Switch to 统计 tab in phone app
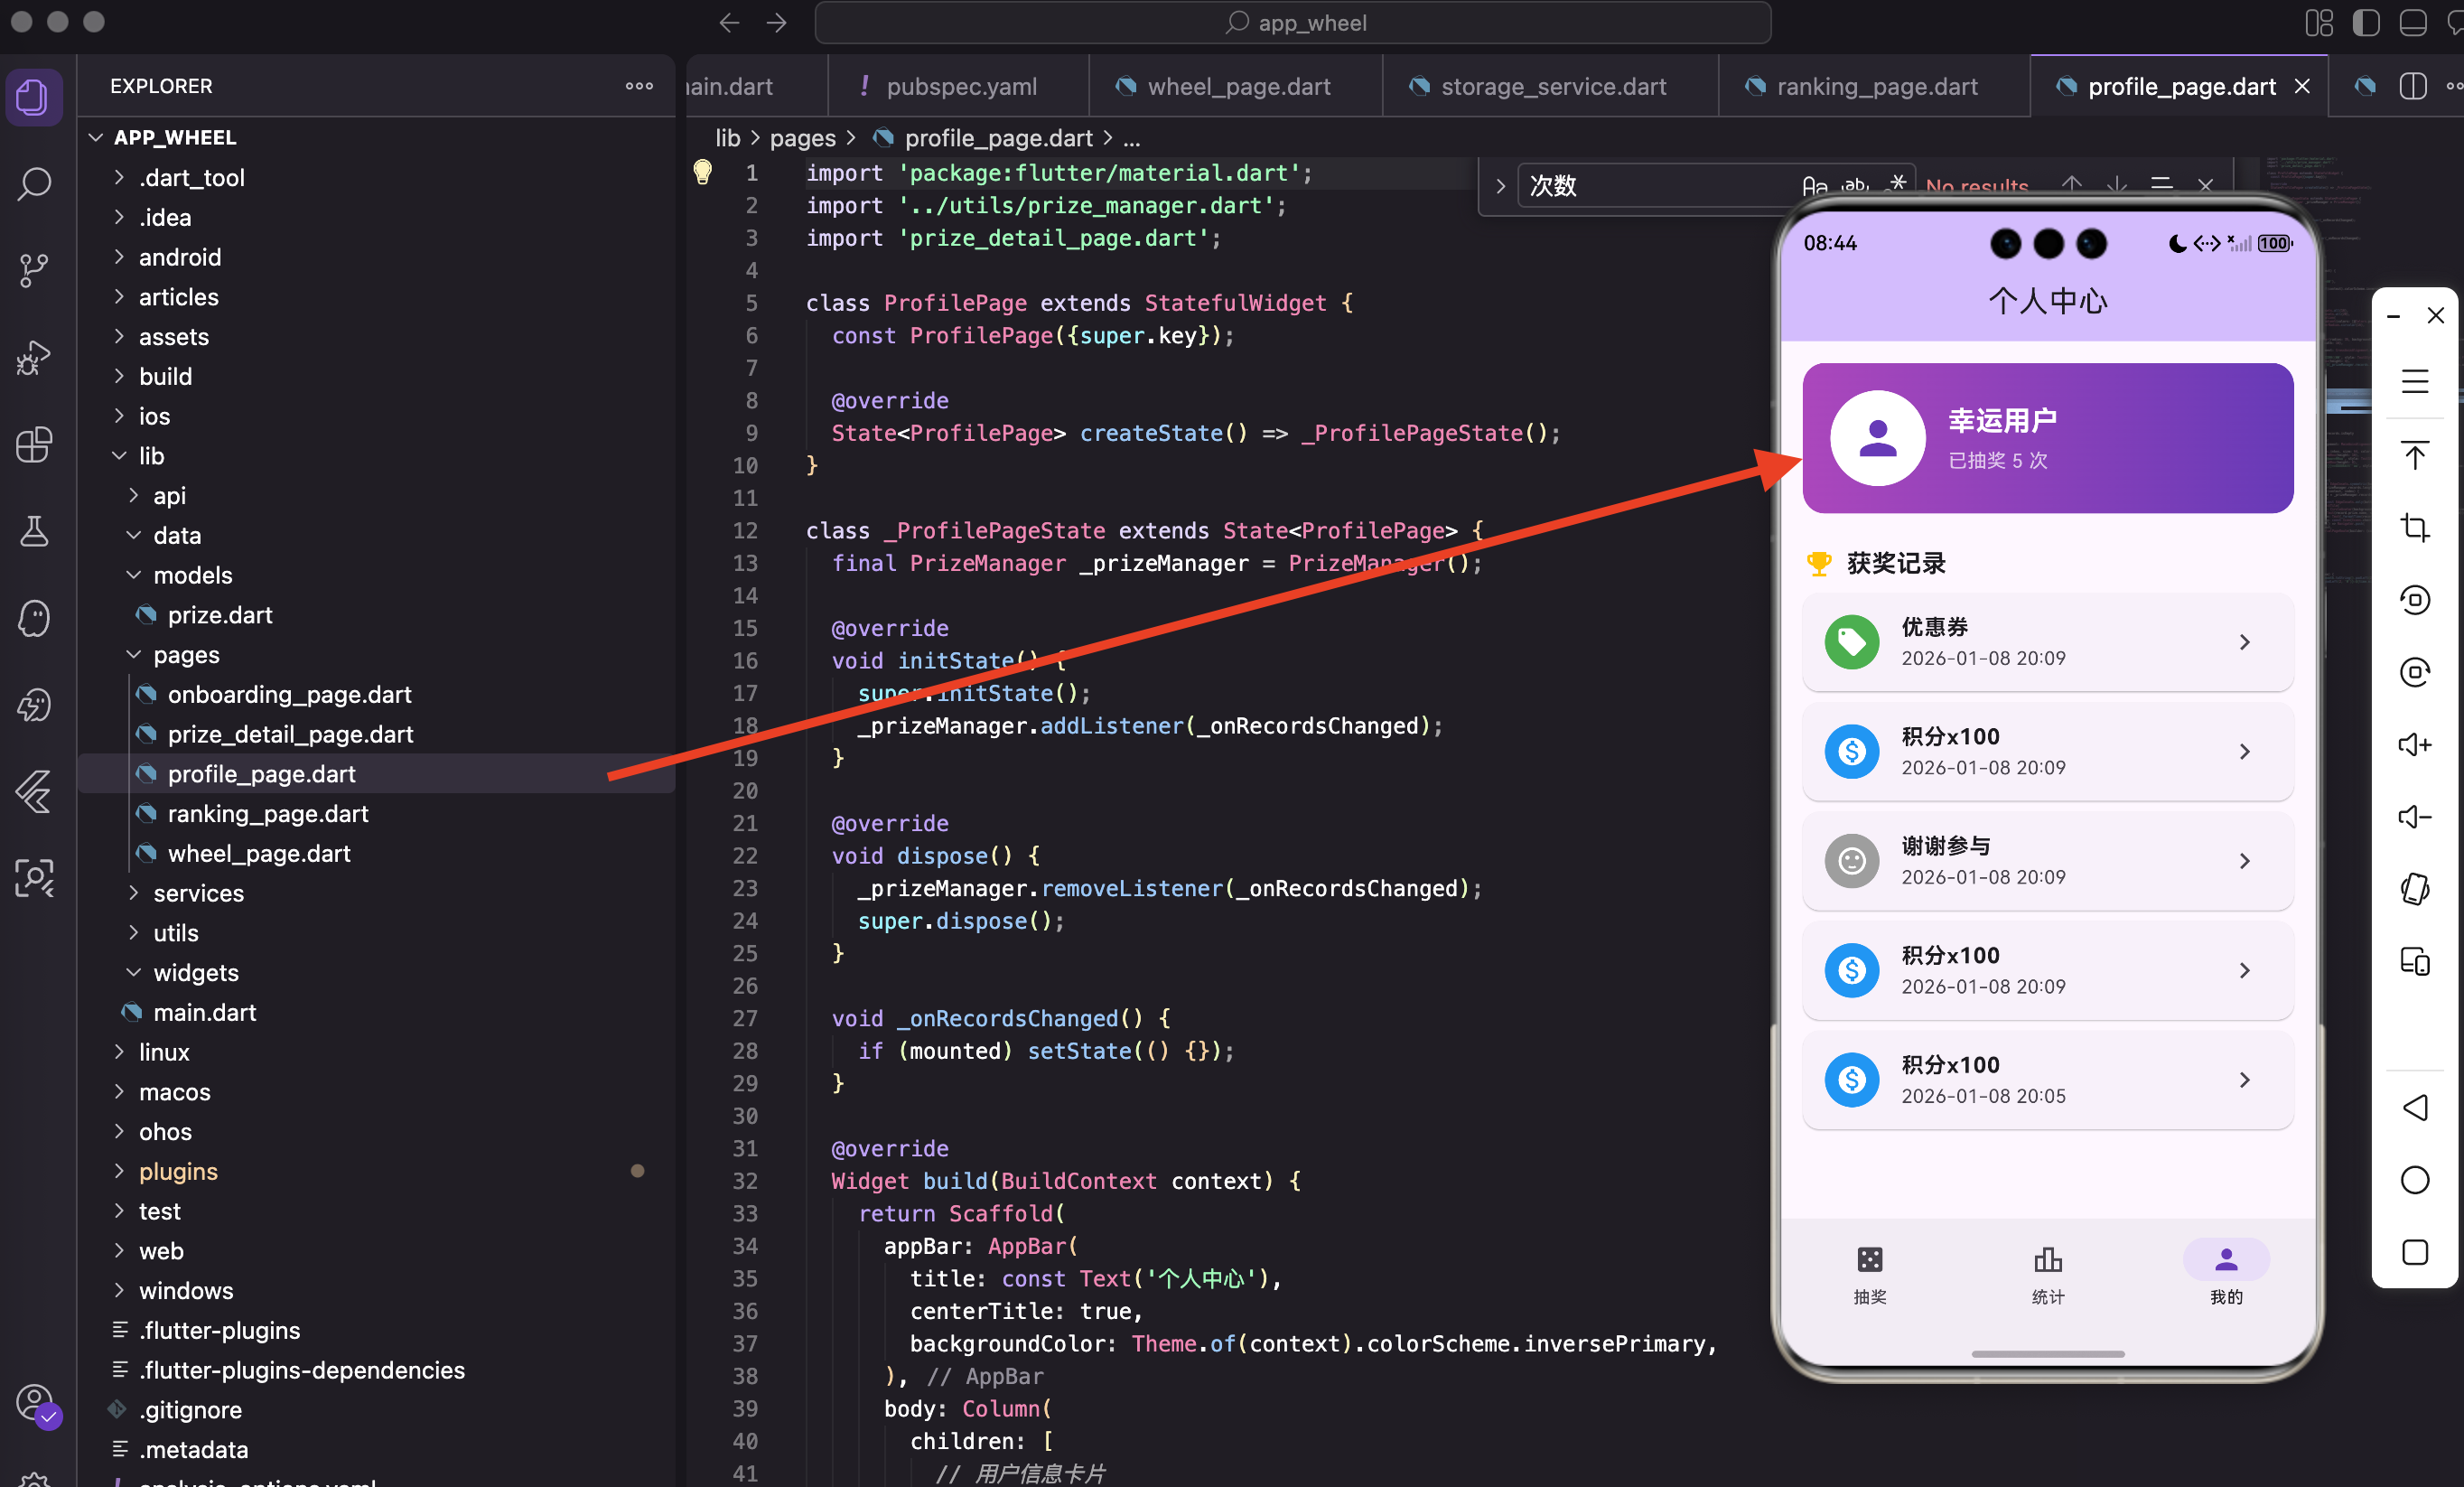2464x1487 pixels. (x=2047, y=1275)
